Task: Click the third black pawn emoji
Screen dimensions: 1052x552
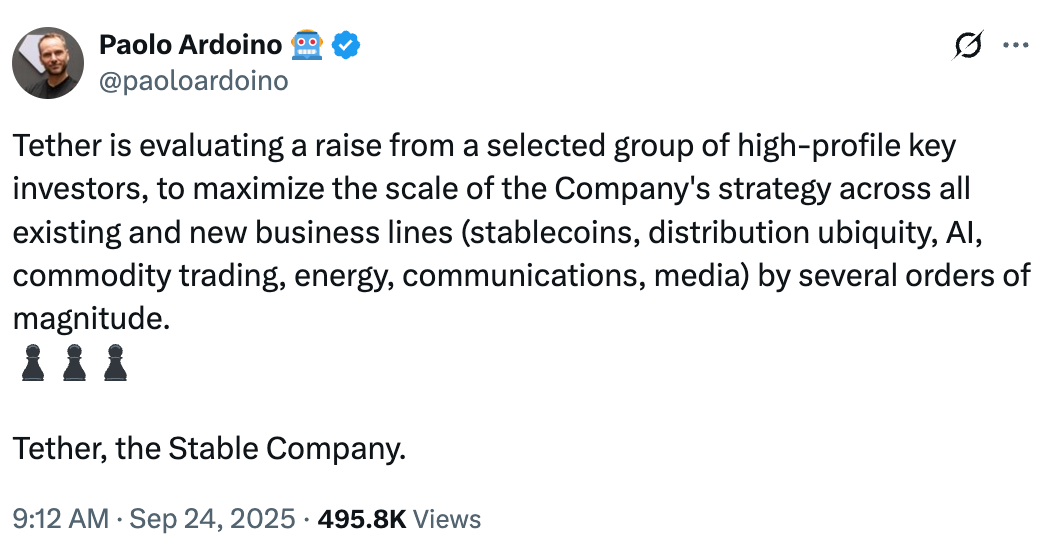Action: click(x=115, y=363)
